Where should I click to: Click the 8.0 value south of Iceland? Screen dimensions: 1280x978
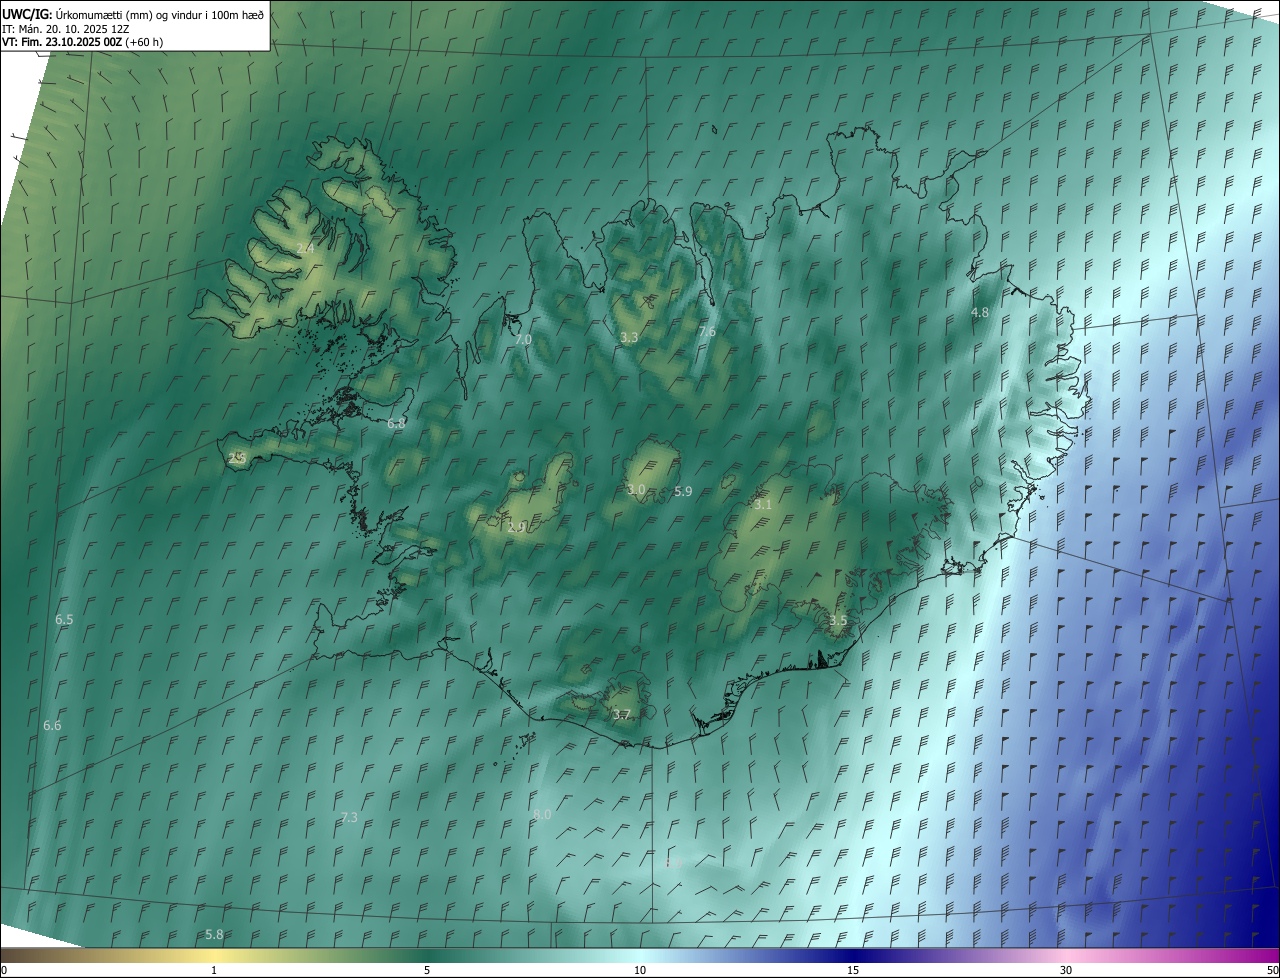542,816
